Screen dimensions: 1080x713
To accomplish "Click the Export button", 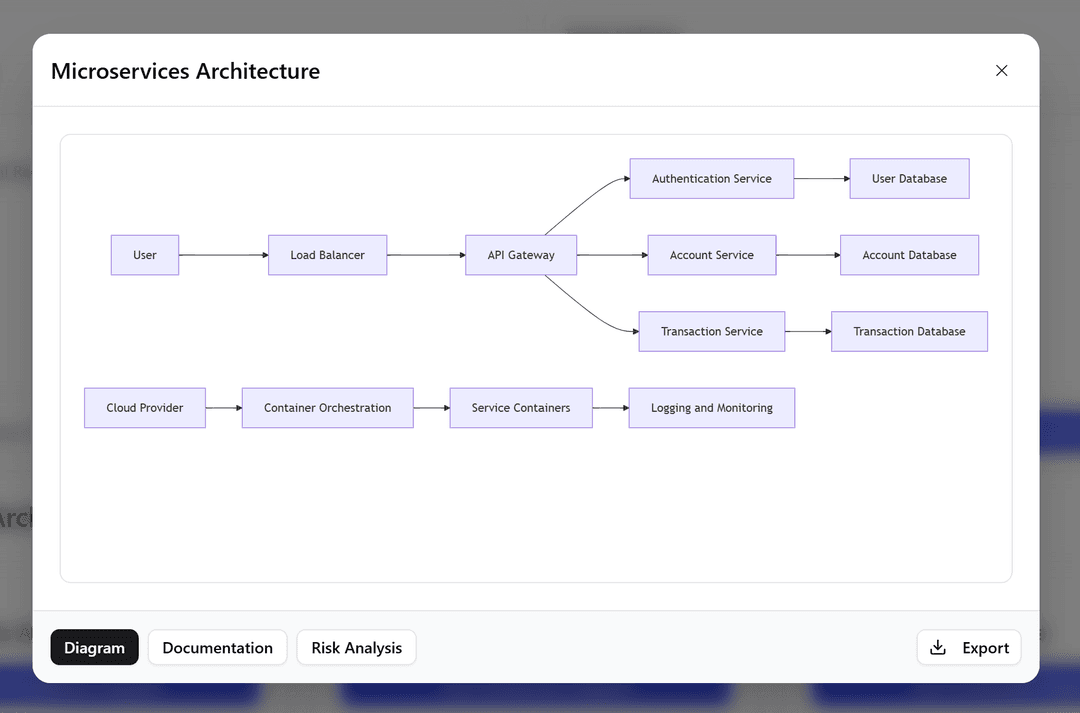I will coord(969,647).
